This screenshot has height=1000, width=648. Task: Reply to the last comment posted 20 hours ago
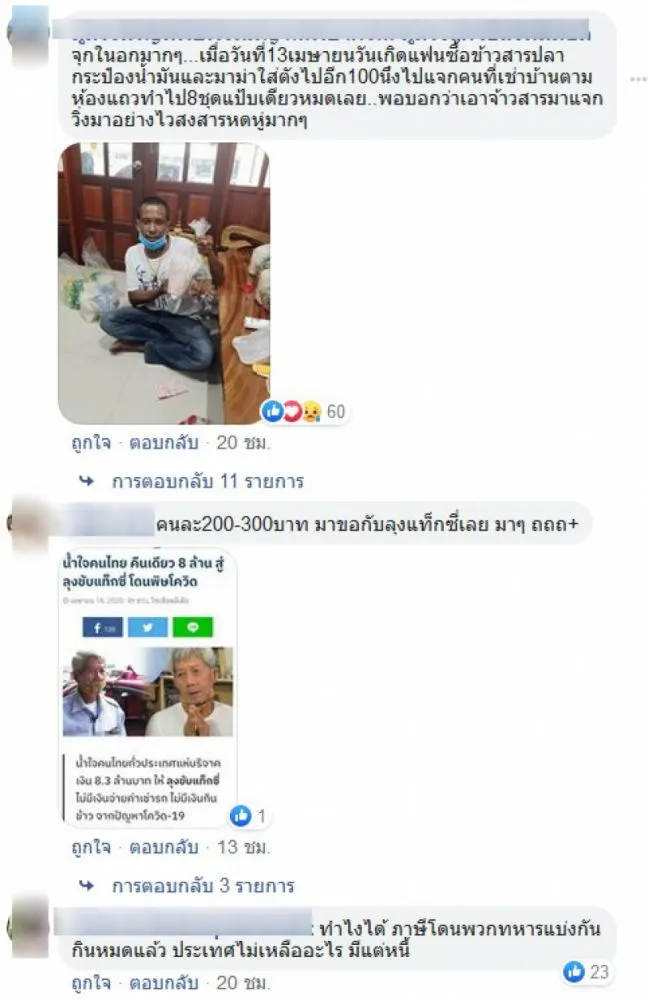164,983
